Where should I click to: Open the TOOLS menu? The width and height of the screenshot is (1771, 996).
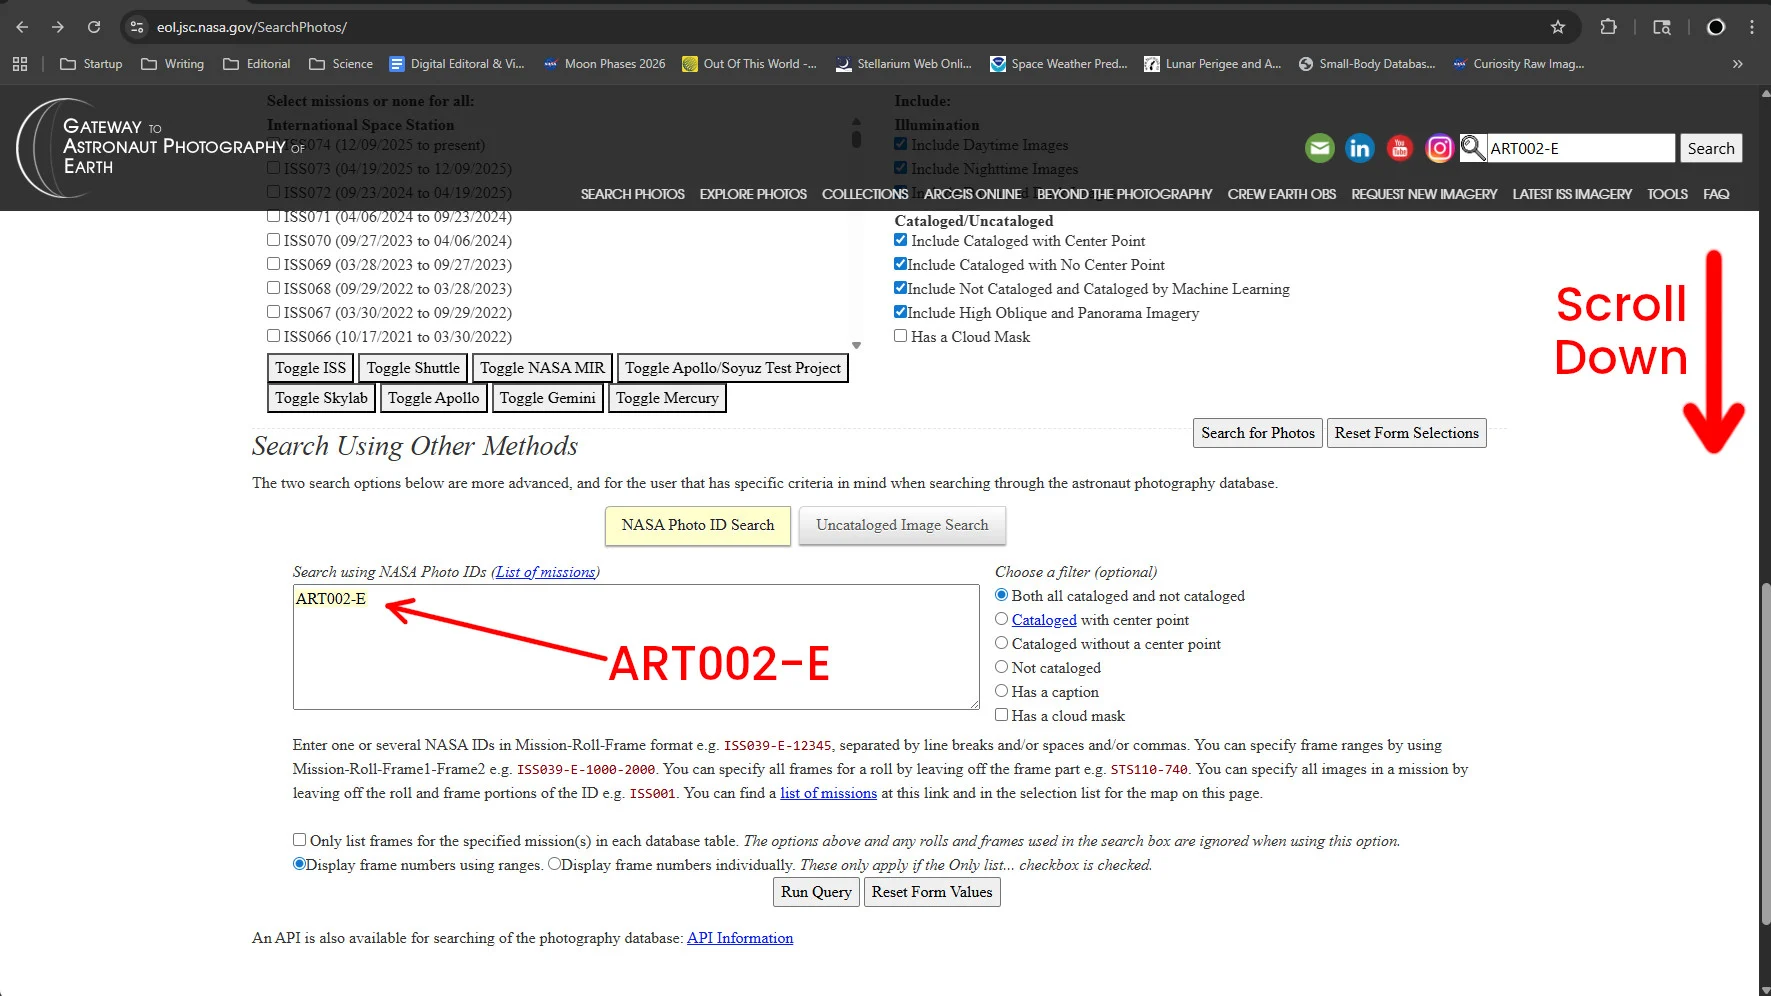[1667, 194]
